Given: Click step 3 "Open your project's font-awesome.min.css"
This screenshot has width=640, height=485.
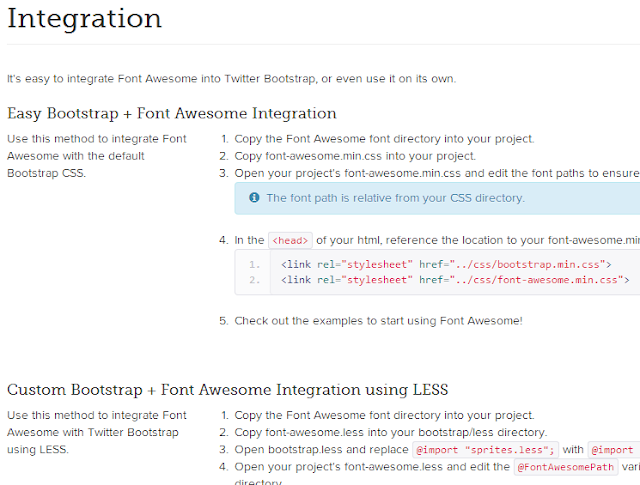Looking at the screenshot, I should (x=437, y=173).
